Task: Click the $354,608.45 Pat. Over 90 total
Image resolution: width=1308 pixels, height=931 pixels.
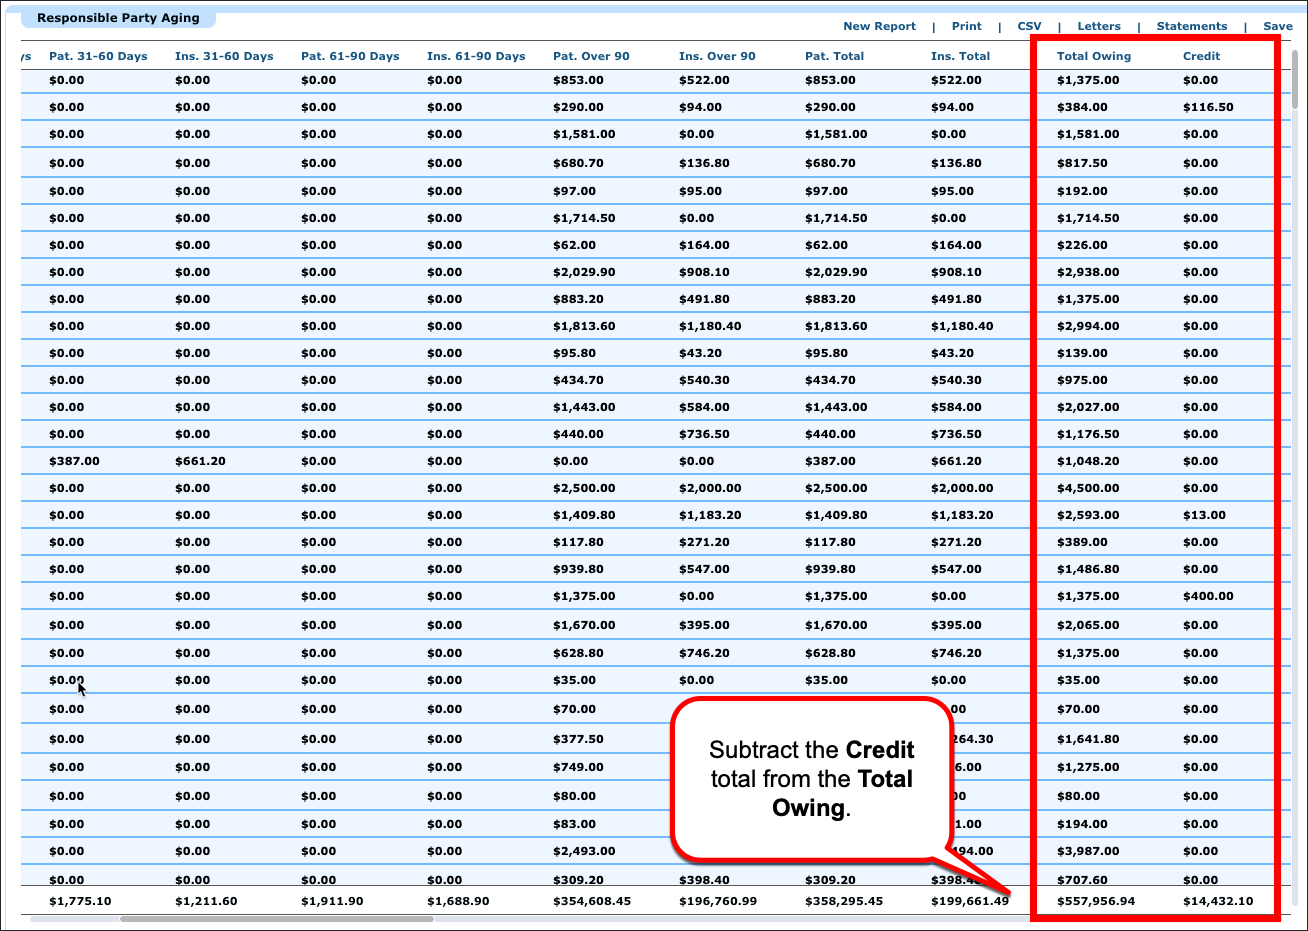Action: tap(592, 901)
